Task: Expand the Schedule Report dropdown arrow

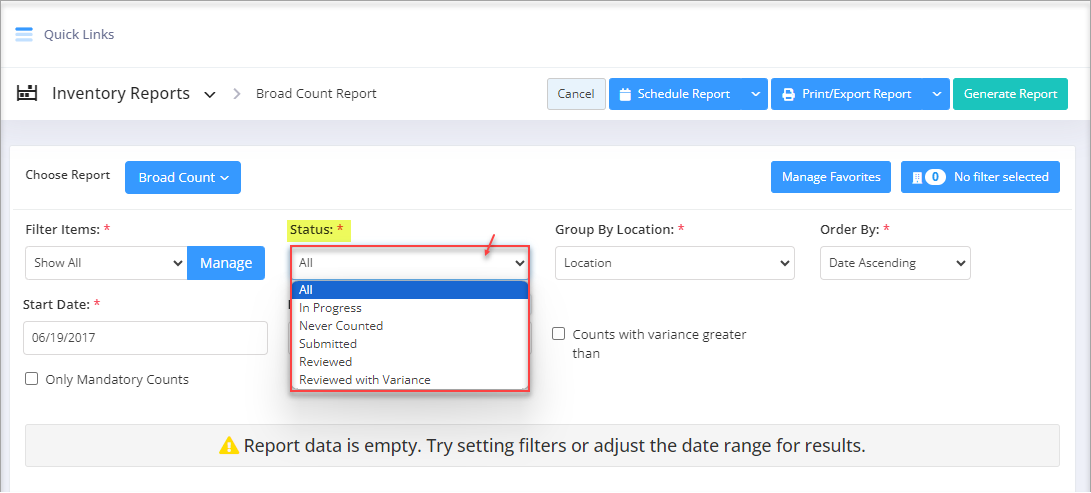Action: tap(753, 94)
